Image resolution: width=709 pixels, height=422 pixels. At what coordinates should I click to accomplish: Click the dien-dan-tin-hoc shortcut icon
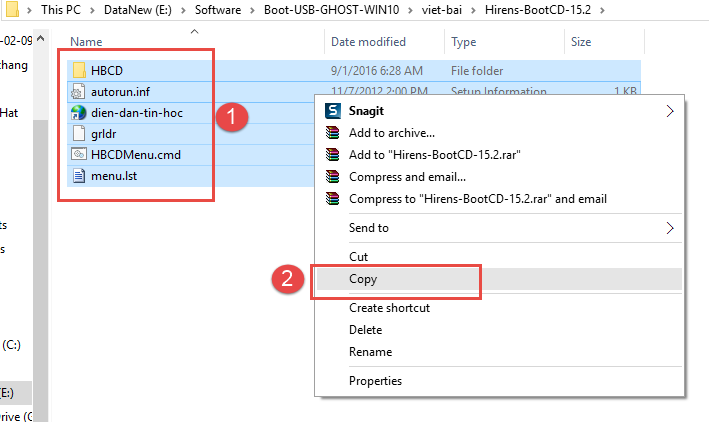pos(80,112)
